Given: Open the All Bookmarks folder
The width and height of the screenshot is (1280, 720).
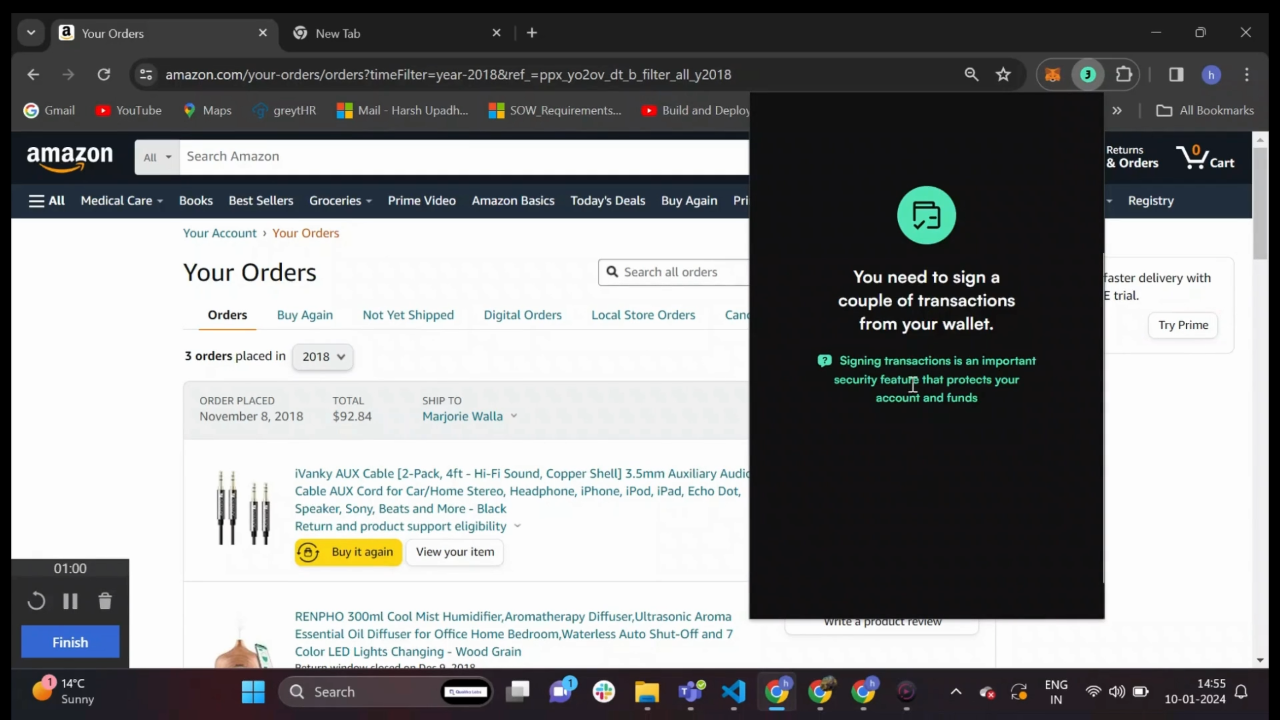Looking at the screenshot, I should pos(1205,111).
